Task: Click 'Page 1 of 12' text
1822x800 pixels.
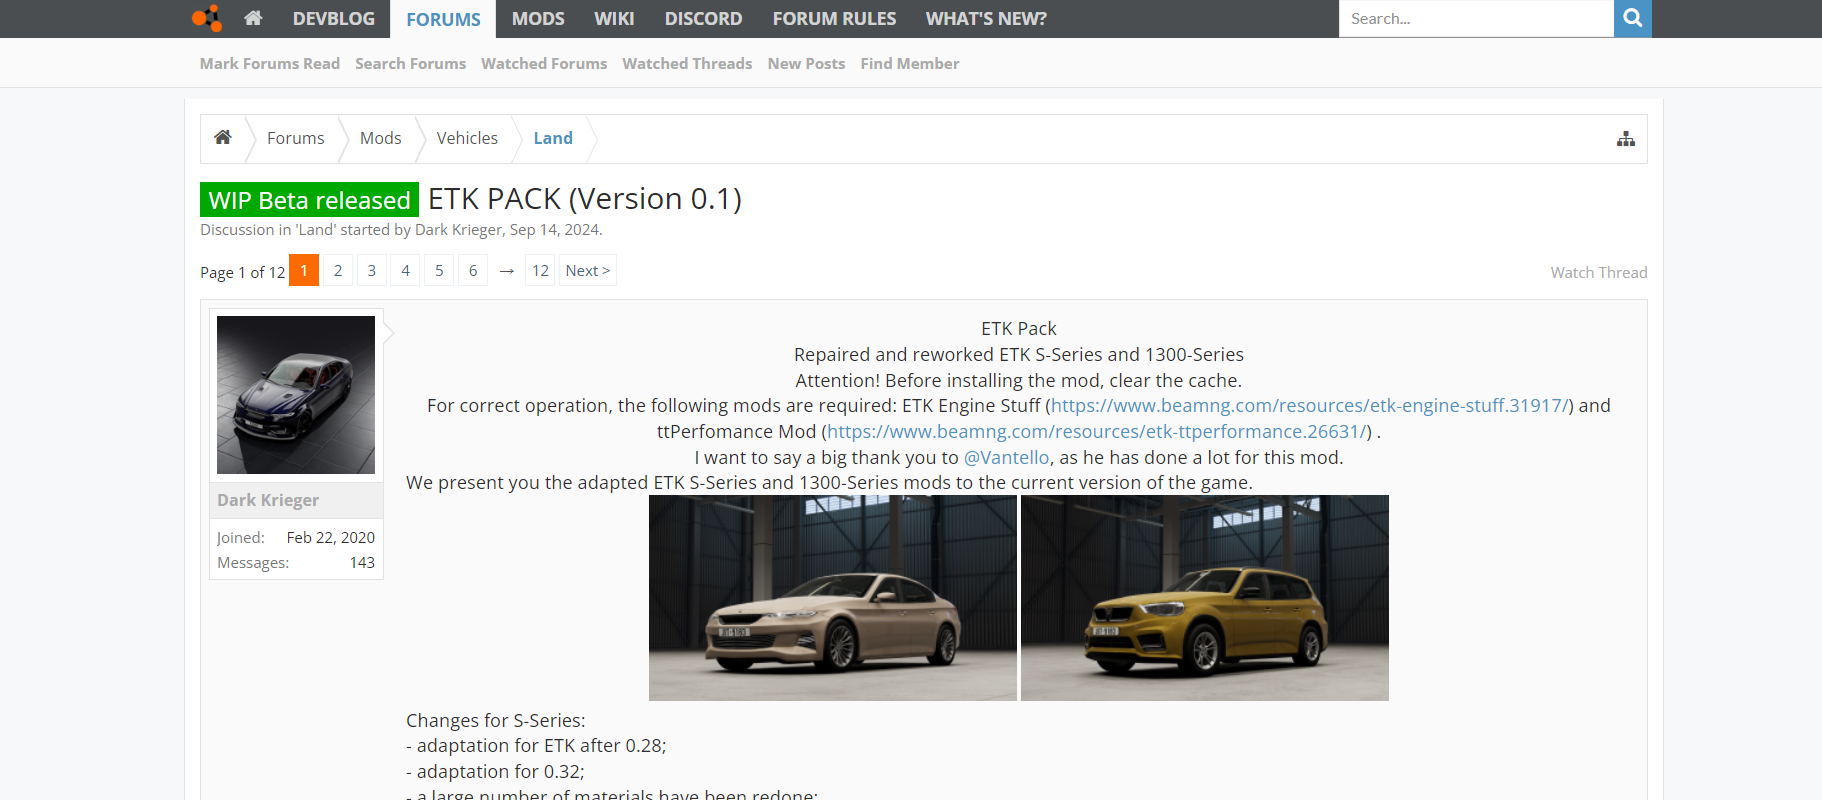Action: (243, 272)
